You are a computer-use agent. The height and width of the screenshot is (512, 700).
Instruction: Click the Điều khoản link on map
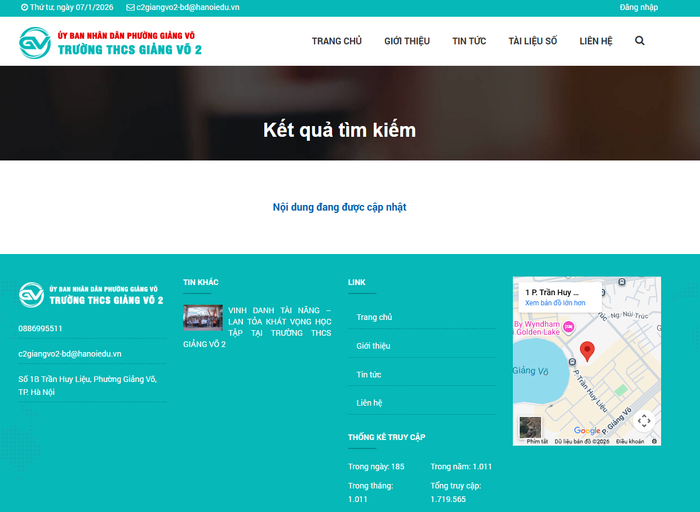630,441
